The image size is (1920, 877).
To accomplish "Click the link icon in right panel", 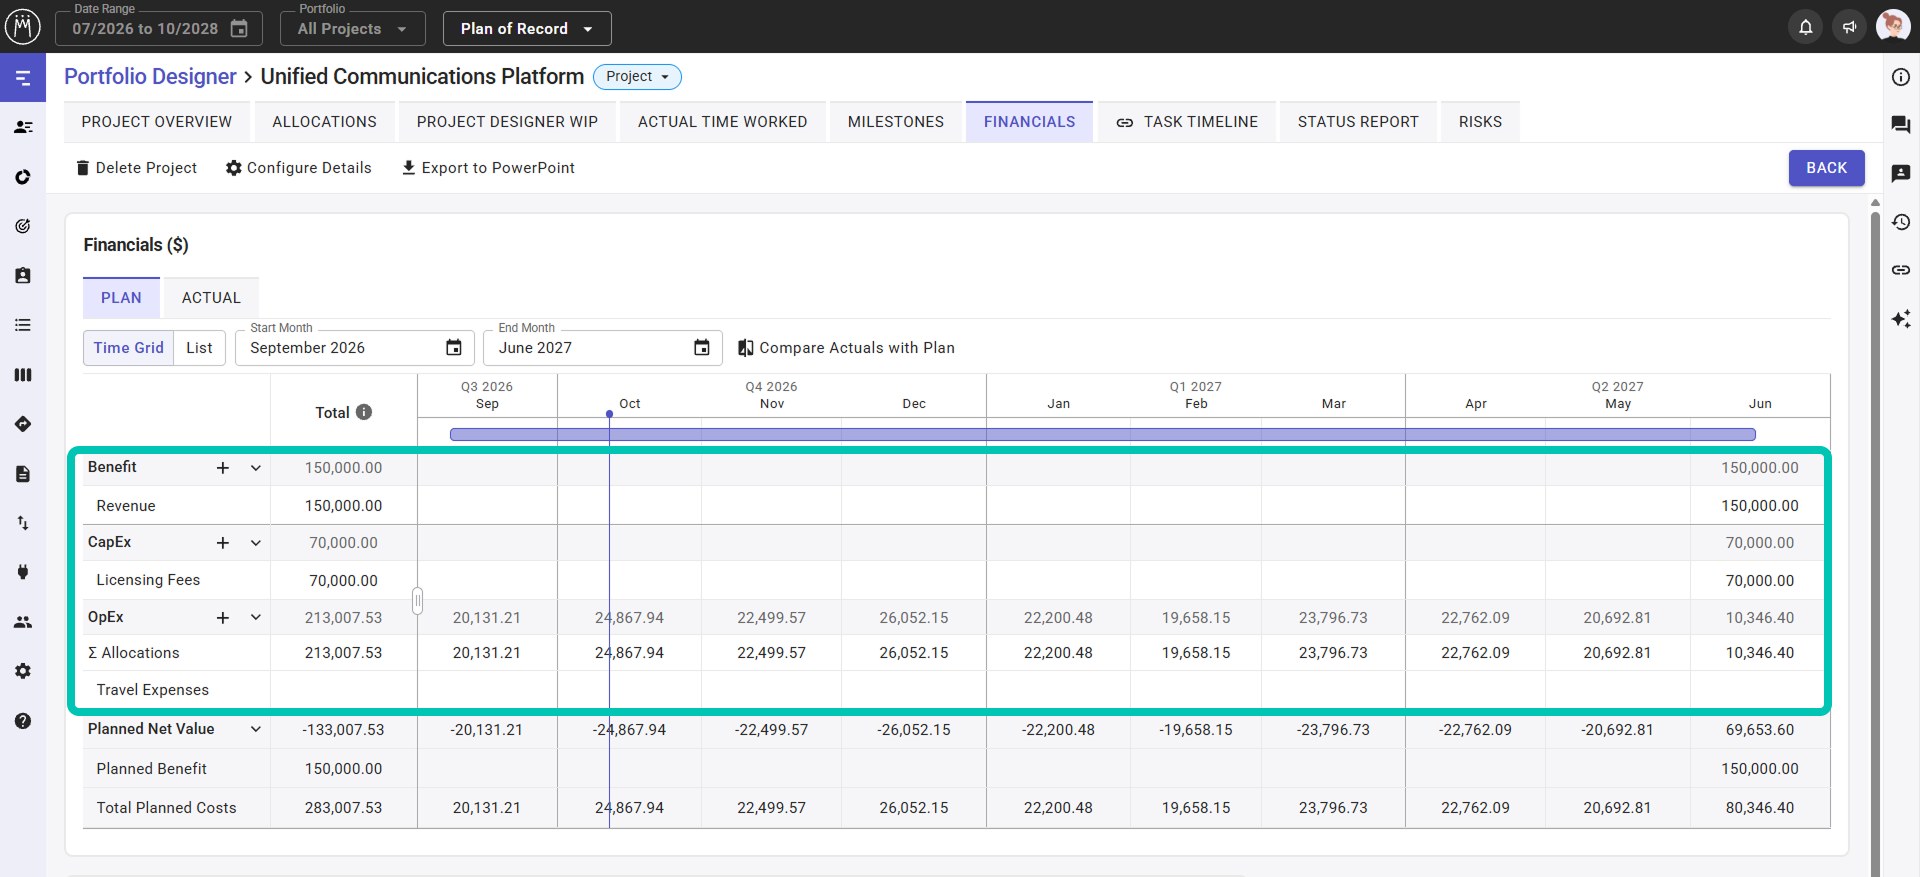I will pos(1901,270).
